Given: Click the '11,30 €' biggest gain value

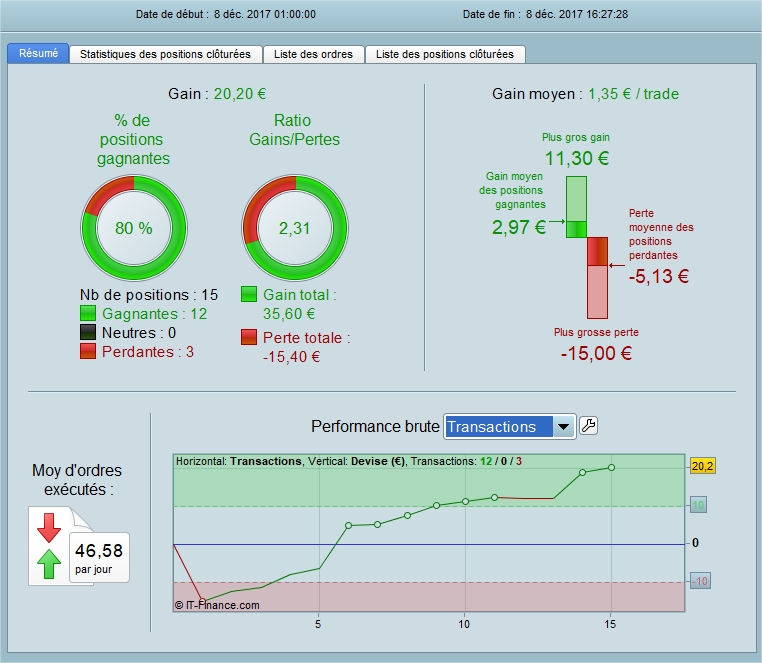Looking at the screenshot, I should pos(576,158).
